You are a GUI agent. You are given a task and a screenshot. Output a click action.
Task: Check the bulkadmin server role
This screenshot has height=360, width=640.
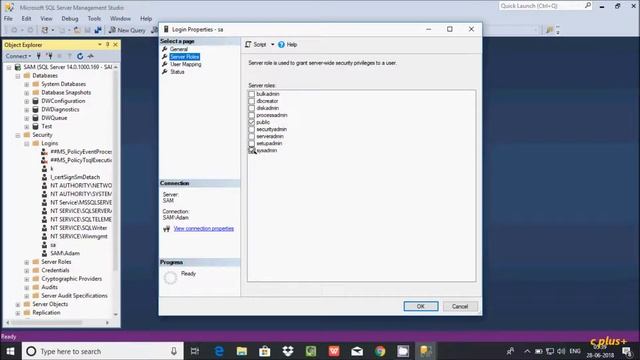click(x=251, y=94)
